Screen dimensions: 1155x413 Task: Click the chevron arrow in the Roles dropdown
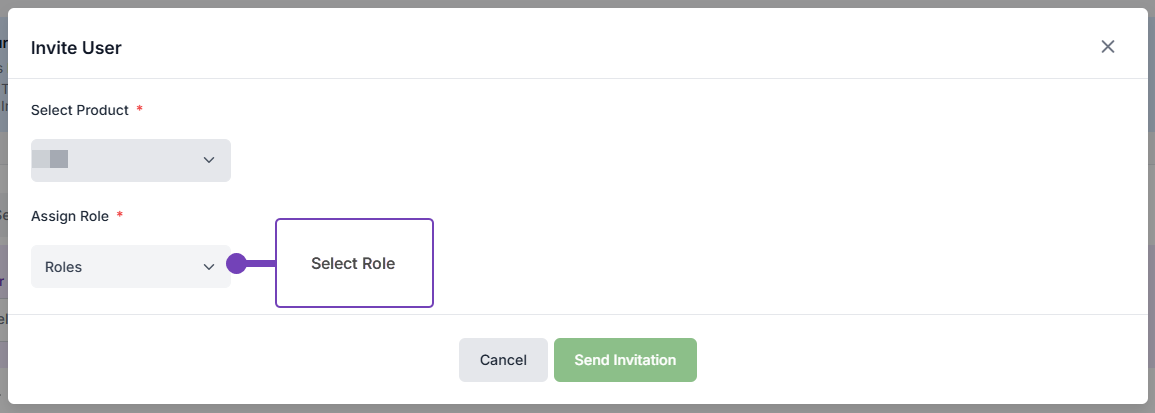209,267
